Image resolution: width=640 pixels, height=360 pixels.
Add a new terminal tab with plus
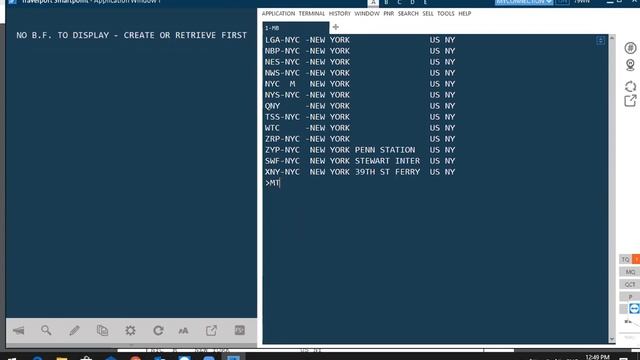(x=336, y=27)
